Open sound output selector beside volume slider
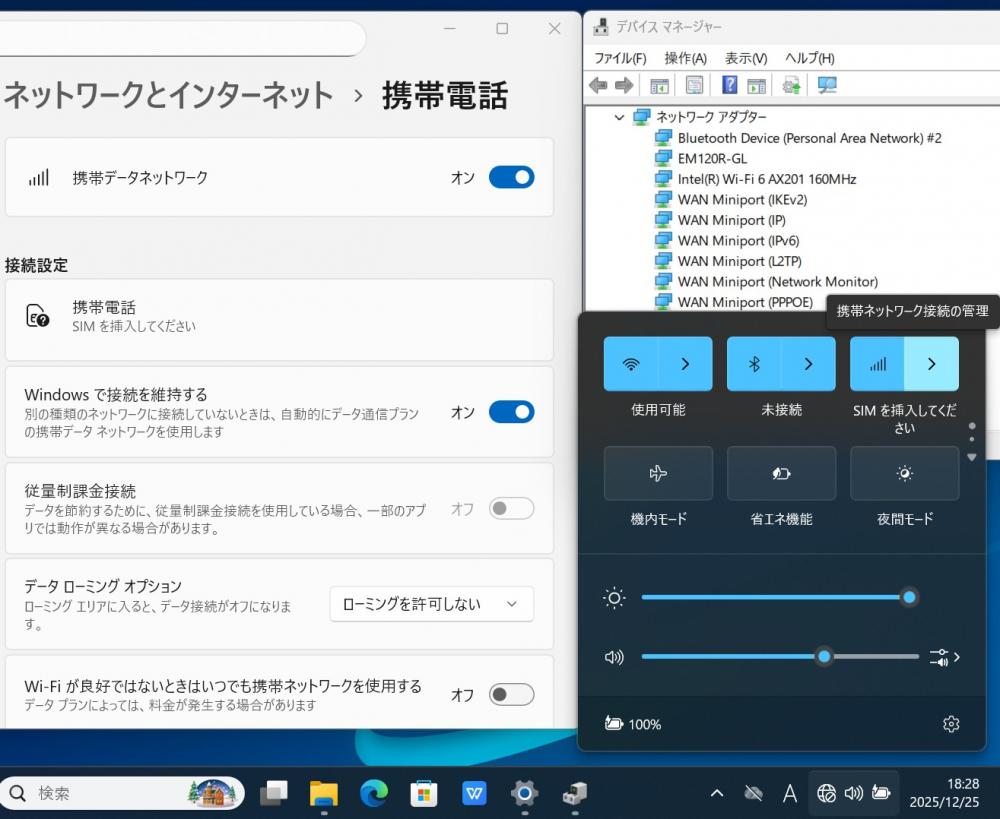 coord(945,657)
